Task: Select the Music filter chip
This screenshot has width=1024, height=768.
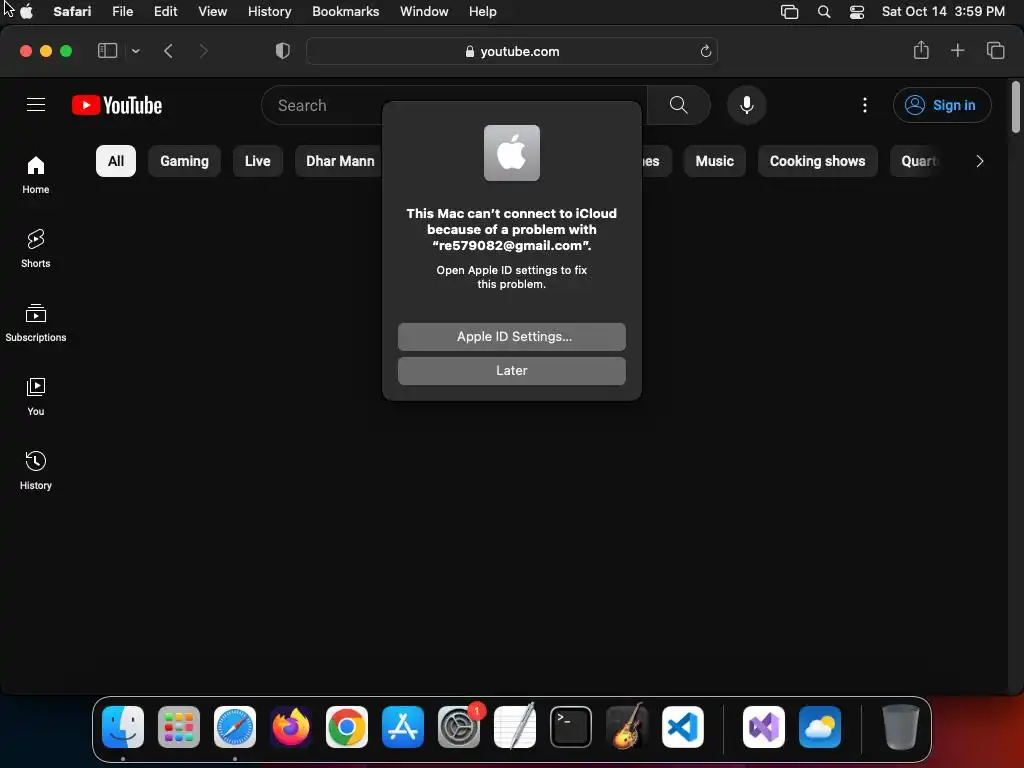Action: [714, 161]
